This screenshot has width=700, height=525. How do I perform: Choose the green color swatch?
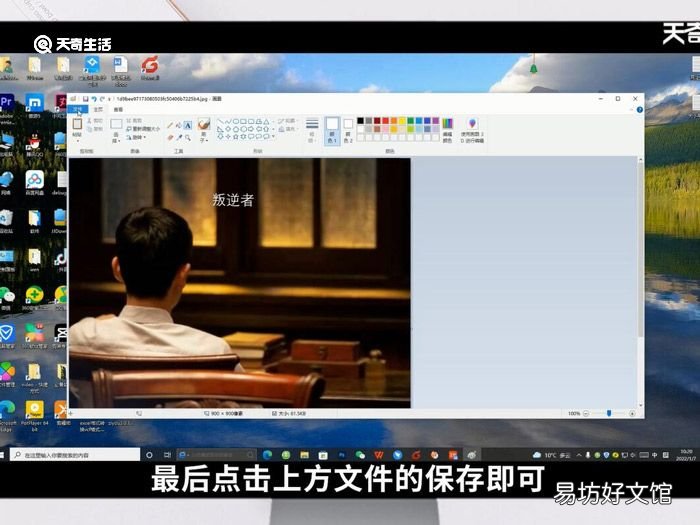coord(410,121)
